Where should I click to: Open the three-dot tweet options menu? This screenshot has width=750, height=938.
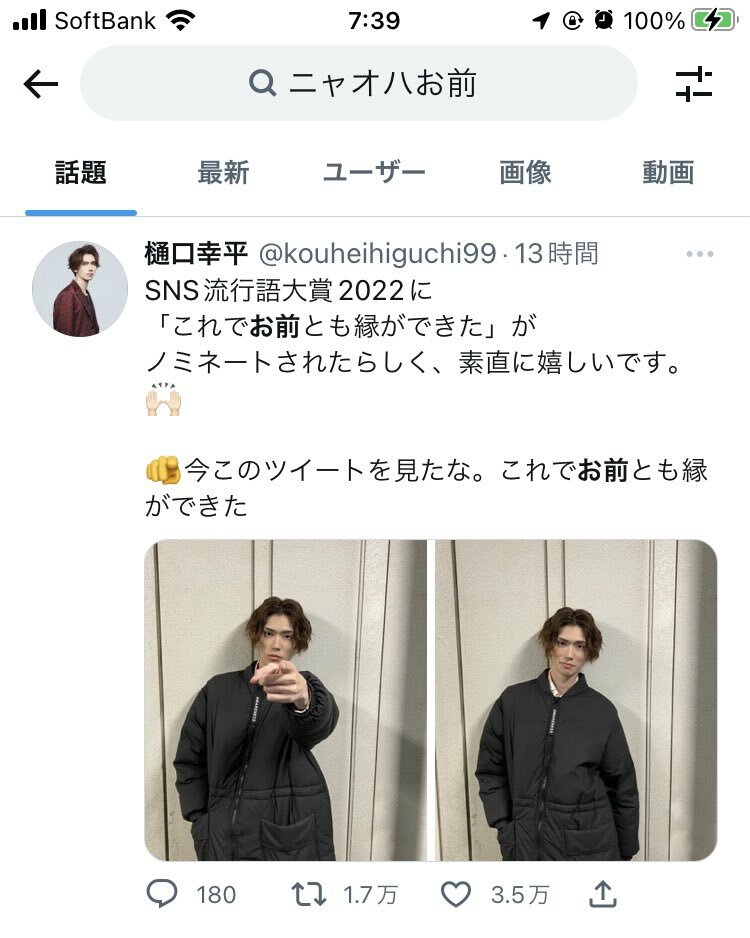click(699, 254)
